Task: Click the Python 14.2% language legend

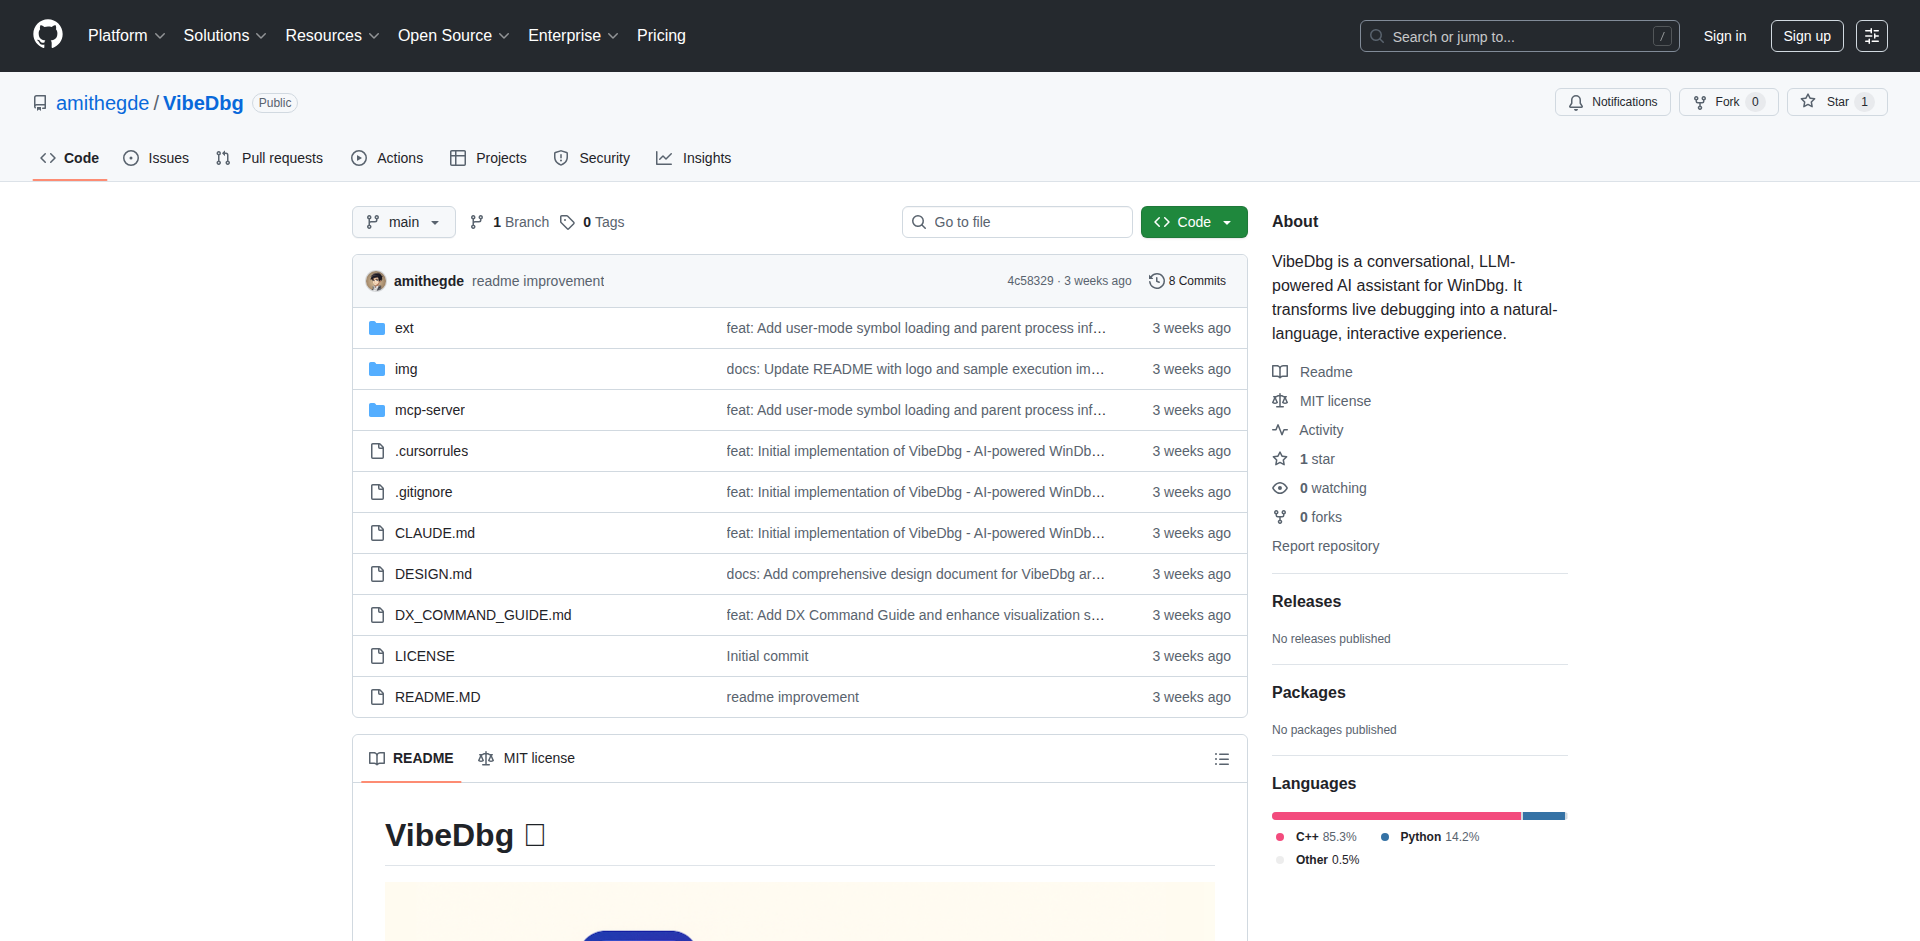Action: [1430, 837]
